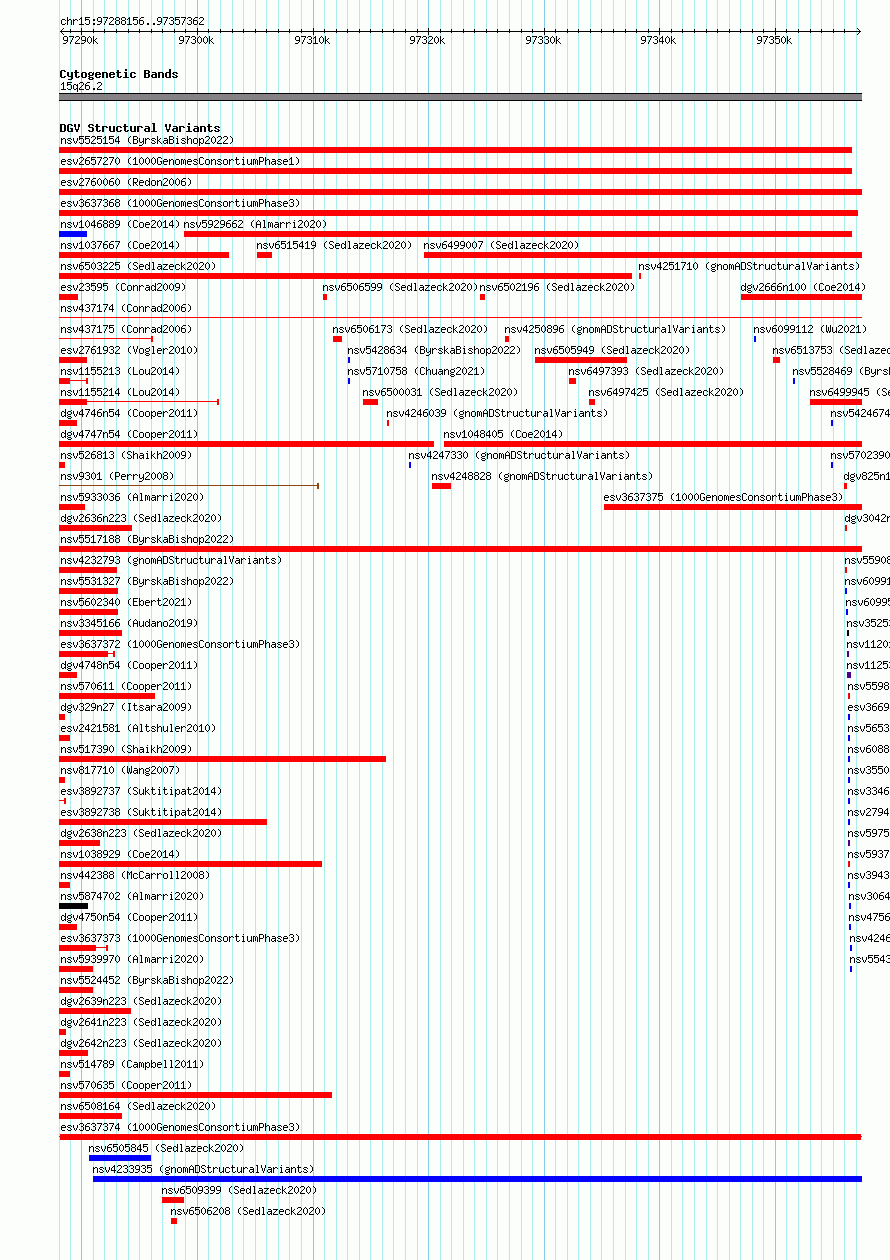This screenshot has width=890, height=1260.
Task: Select the esv23595 (Conrad2009) label
Action: [x=123, y=287]
